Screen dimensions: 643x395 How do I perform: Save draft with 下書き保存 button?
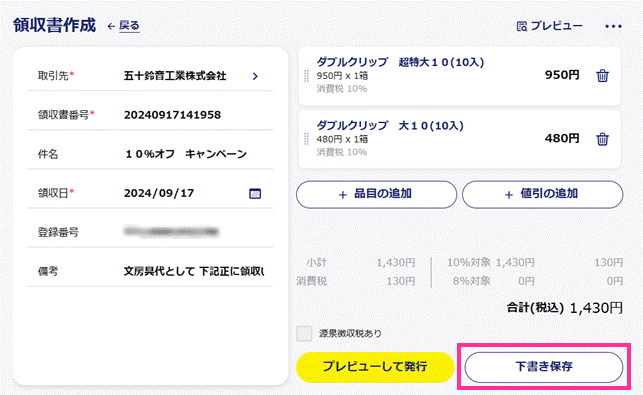coord(544,367)
